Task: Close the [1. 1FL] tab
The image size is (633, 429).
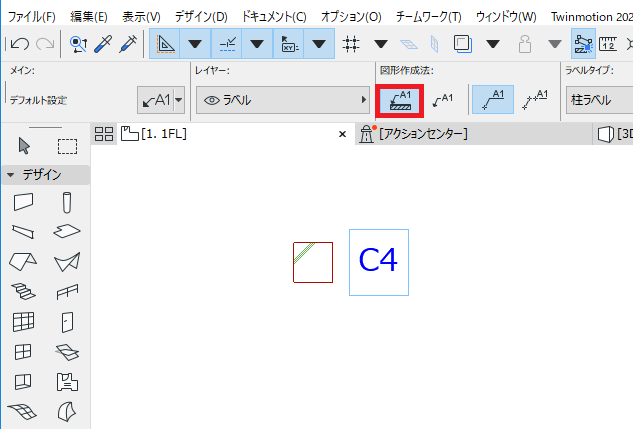Action: click(x=342, y=134)
